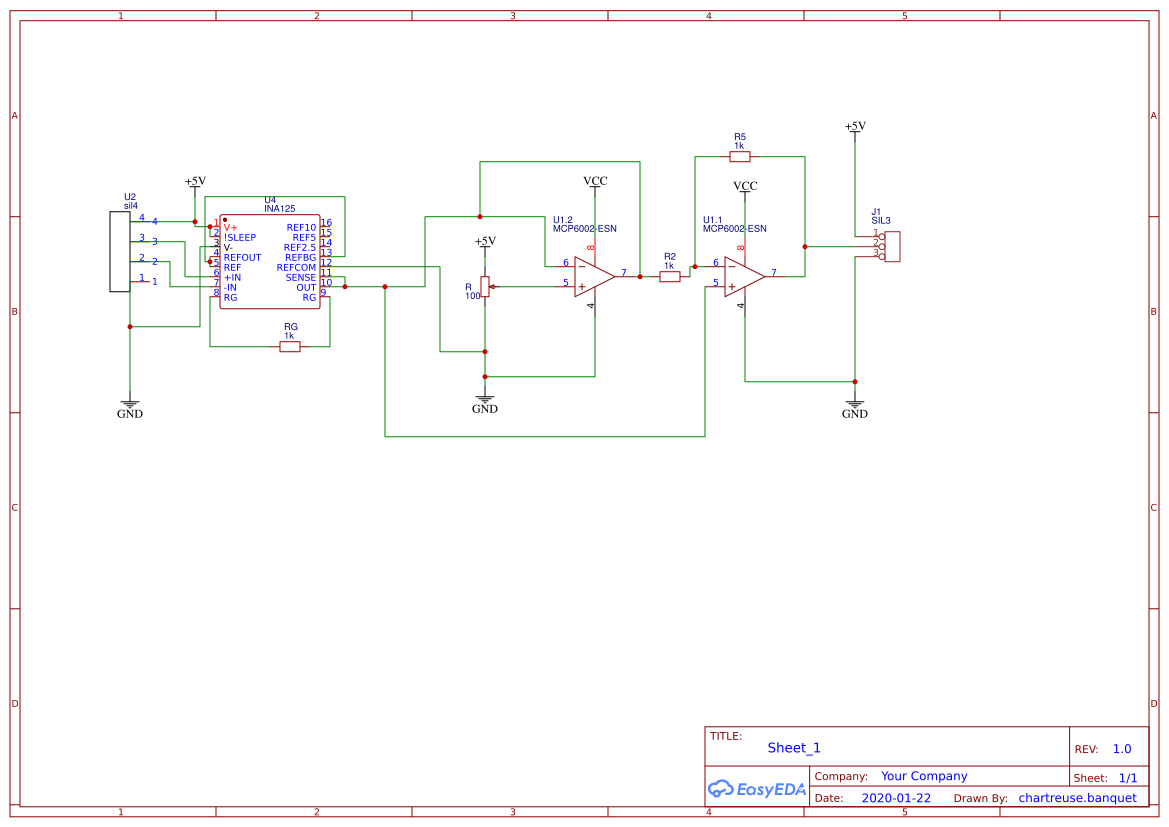Click the Your Company field in title block
Image resolution: width=1169 pixels, height=827 pixels.
922,775
